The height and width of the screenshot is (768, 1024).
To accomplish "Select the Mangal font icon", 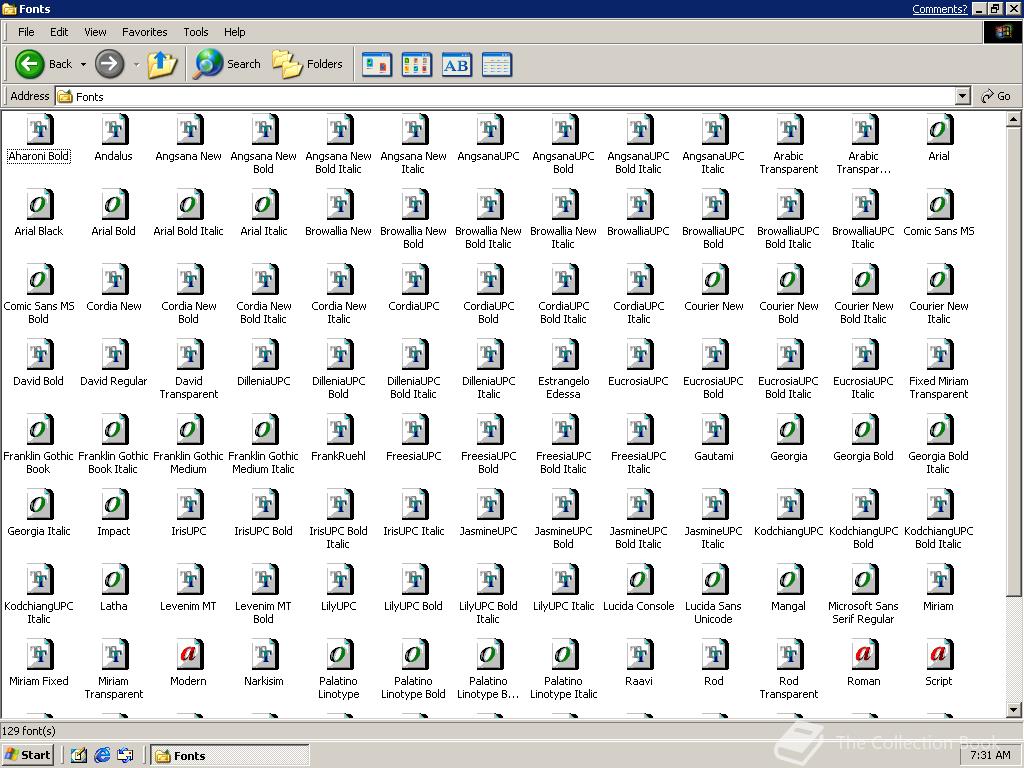I will tap(789, 580).
